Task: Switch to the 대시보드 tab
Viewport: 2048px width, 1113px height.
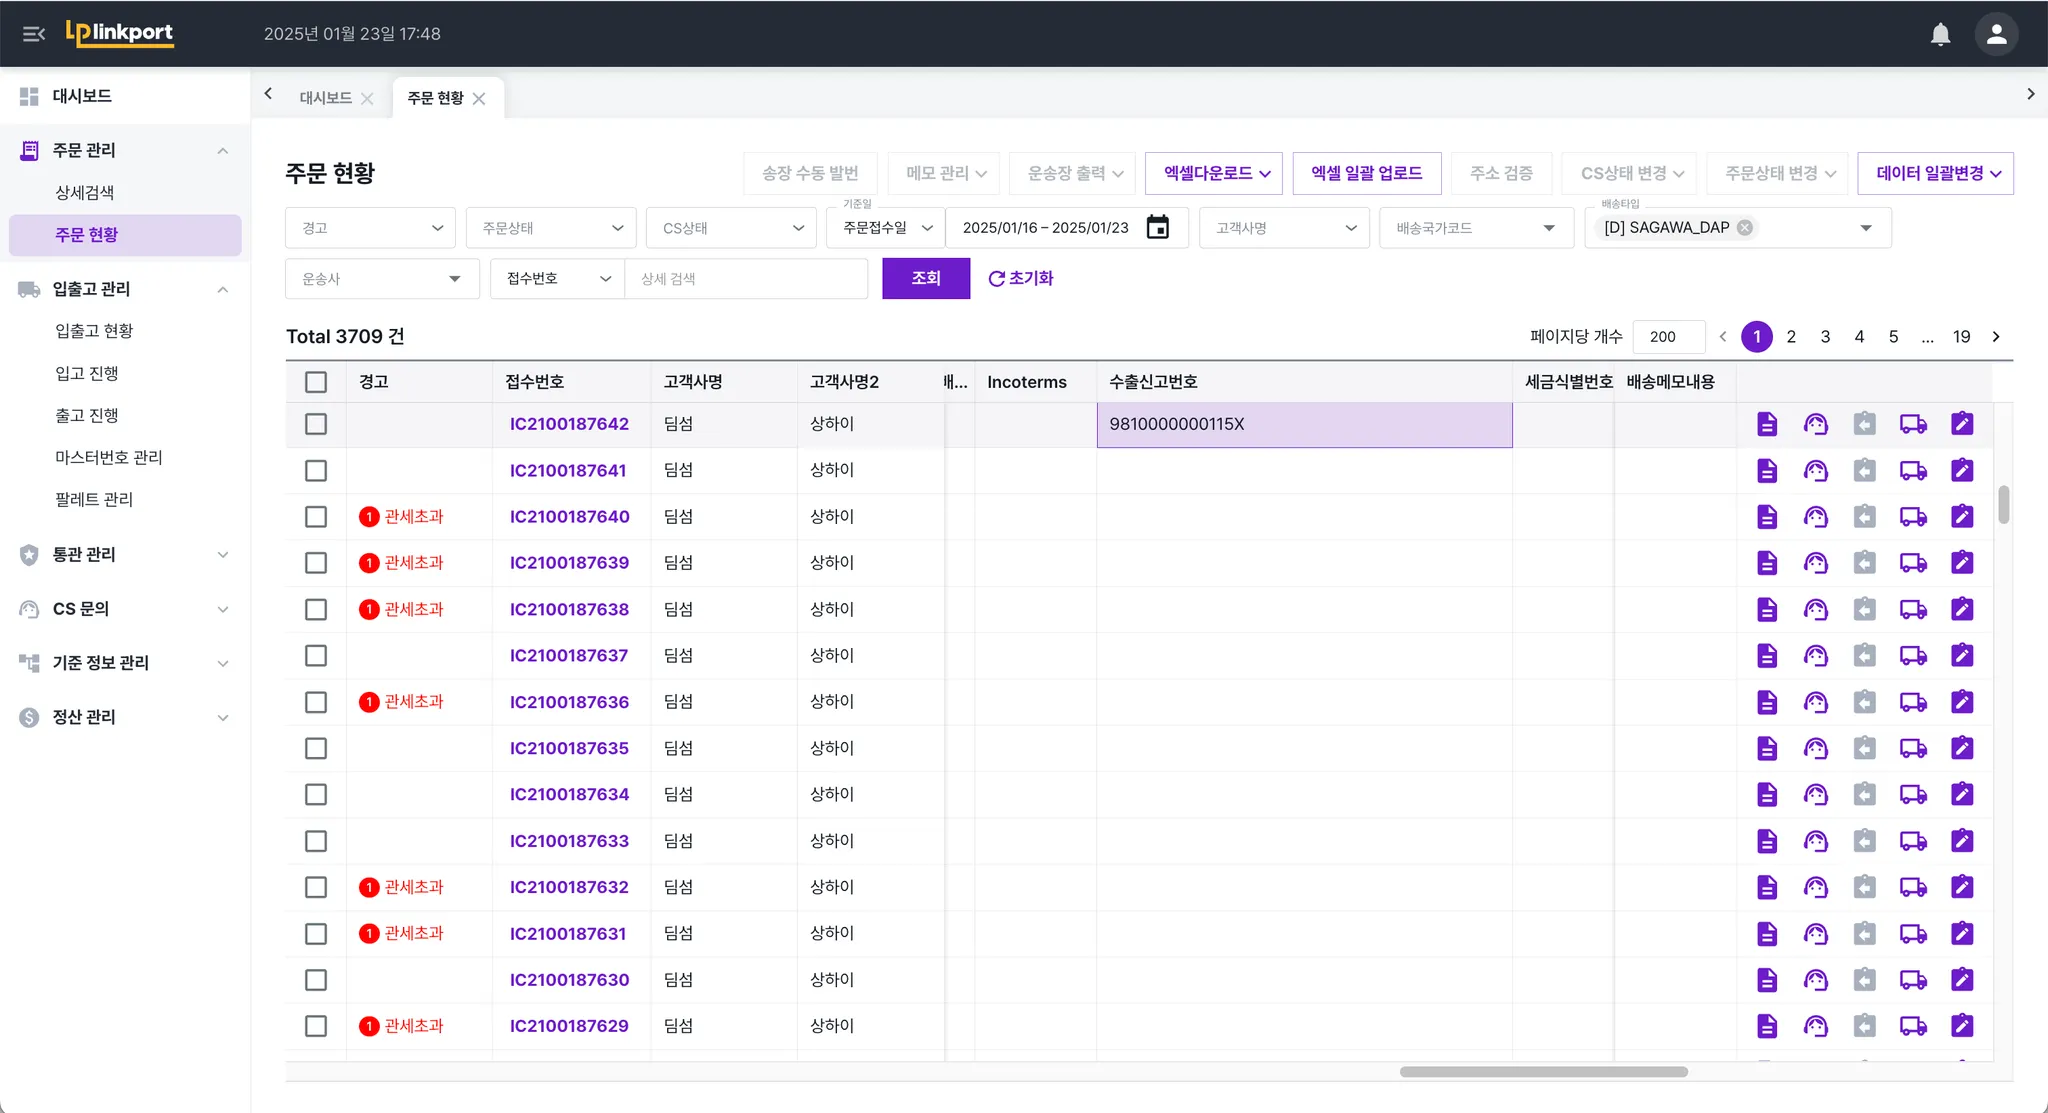Action: (325, 98)
